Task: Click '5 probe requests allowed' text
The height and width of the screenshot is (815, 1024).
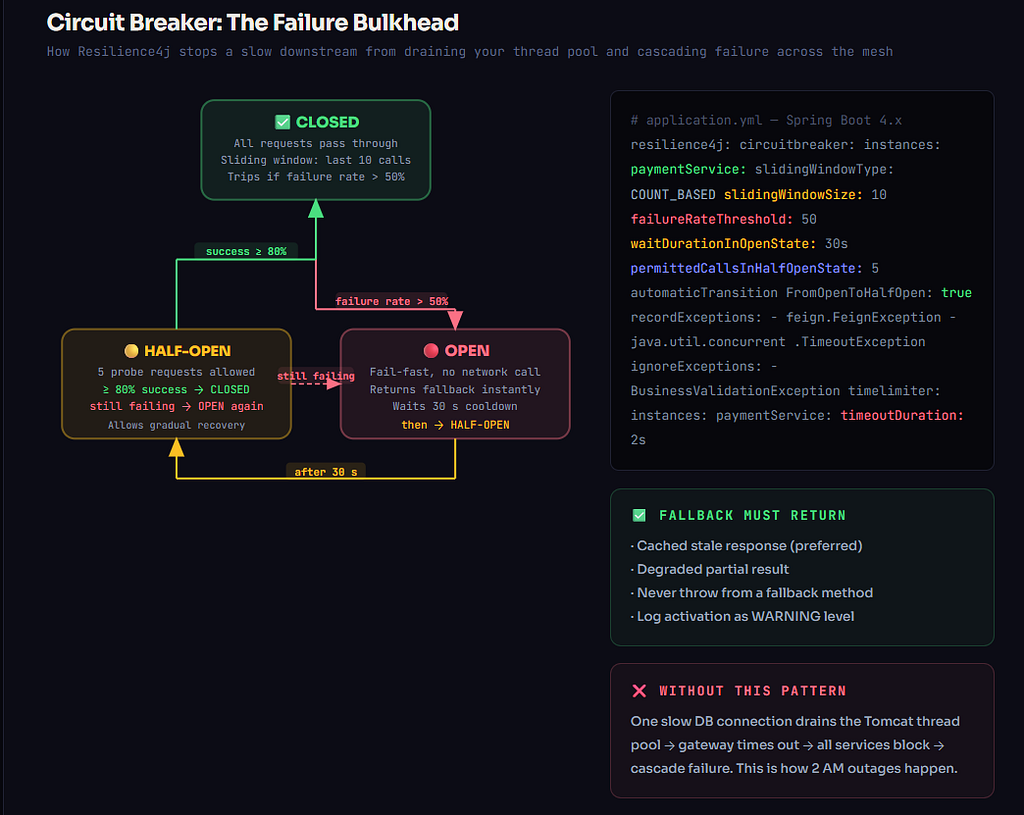Action: 176,372
